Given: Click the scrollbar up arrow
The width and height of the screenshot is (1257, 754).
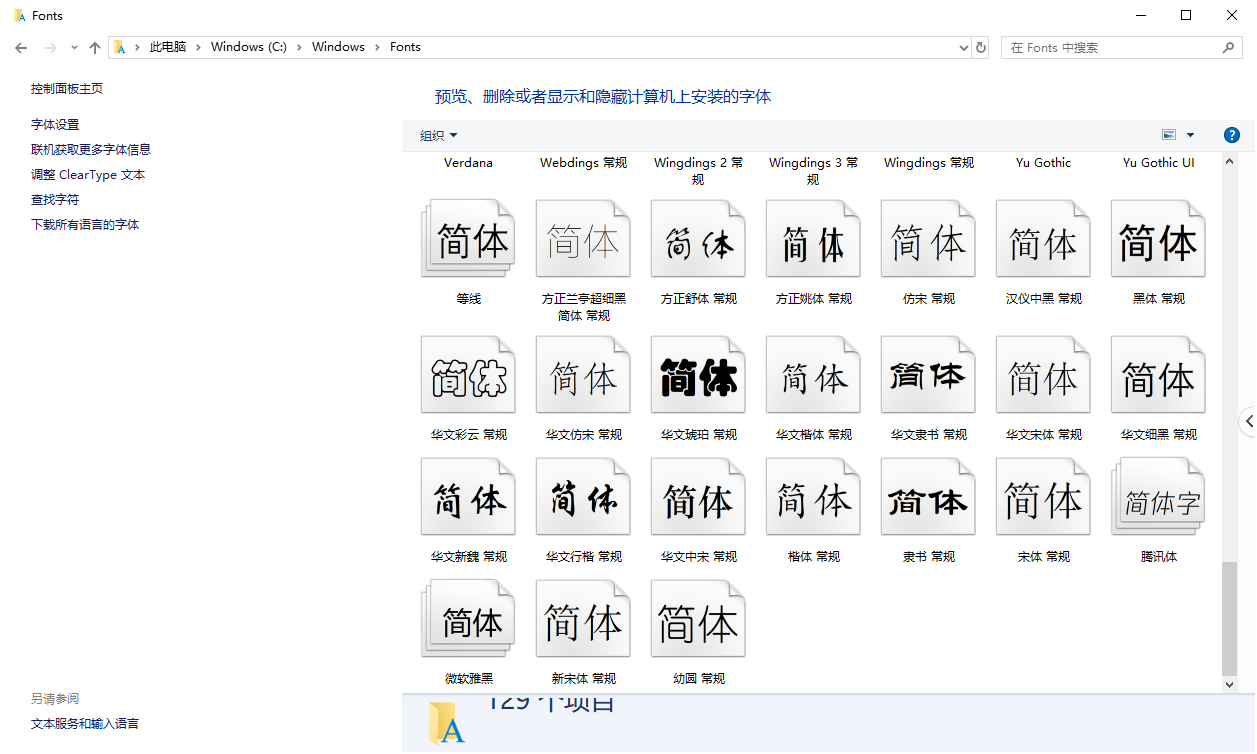Looking at the screenshot, I should point(1230,161).
